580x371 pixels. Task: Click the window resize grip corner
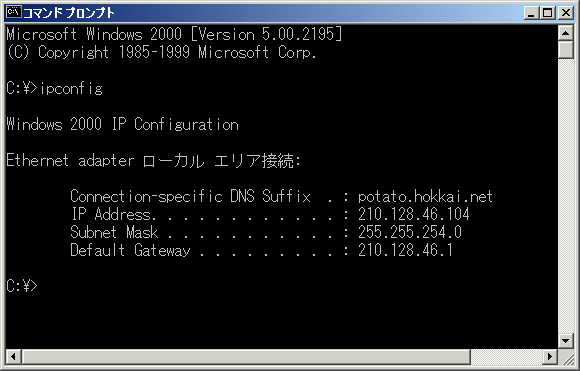[566, 357]
